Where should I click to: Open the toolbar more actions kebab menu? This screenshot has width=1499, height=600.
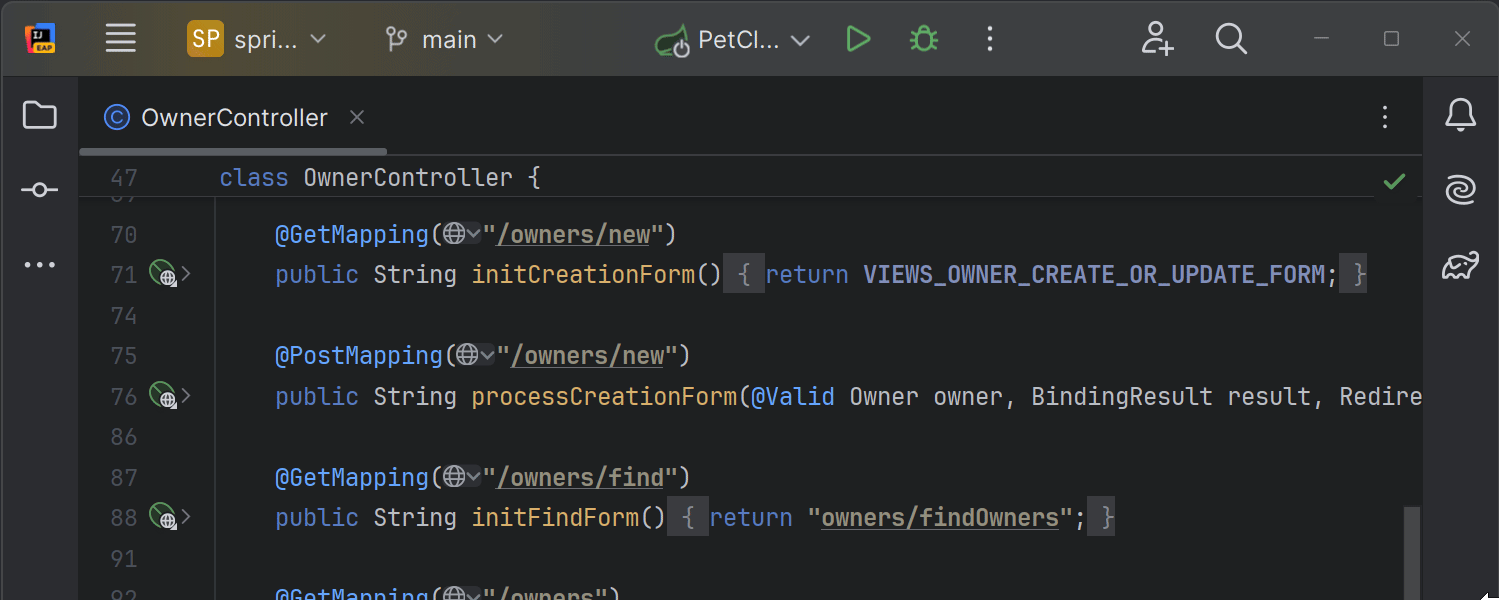(x=989, y=39)
